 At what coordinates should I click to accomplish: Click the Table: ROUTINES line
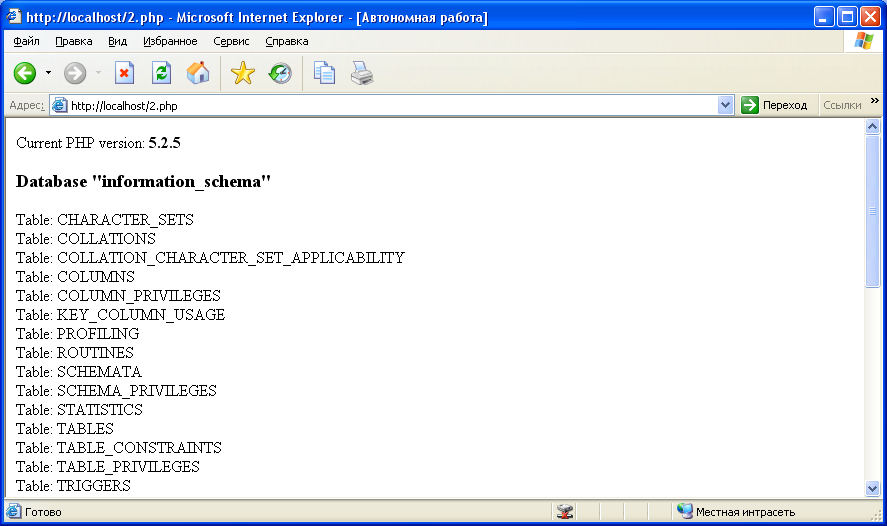pos(75,353)
